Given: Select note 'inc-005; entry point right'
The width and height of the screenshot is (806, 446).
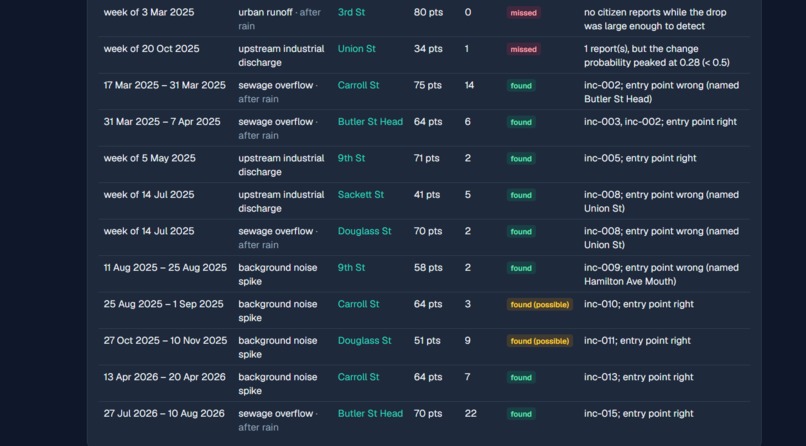Looking at the screenshot, I should [640, 158].
